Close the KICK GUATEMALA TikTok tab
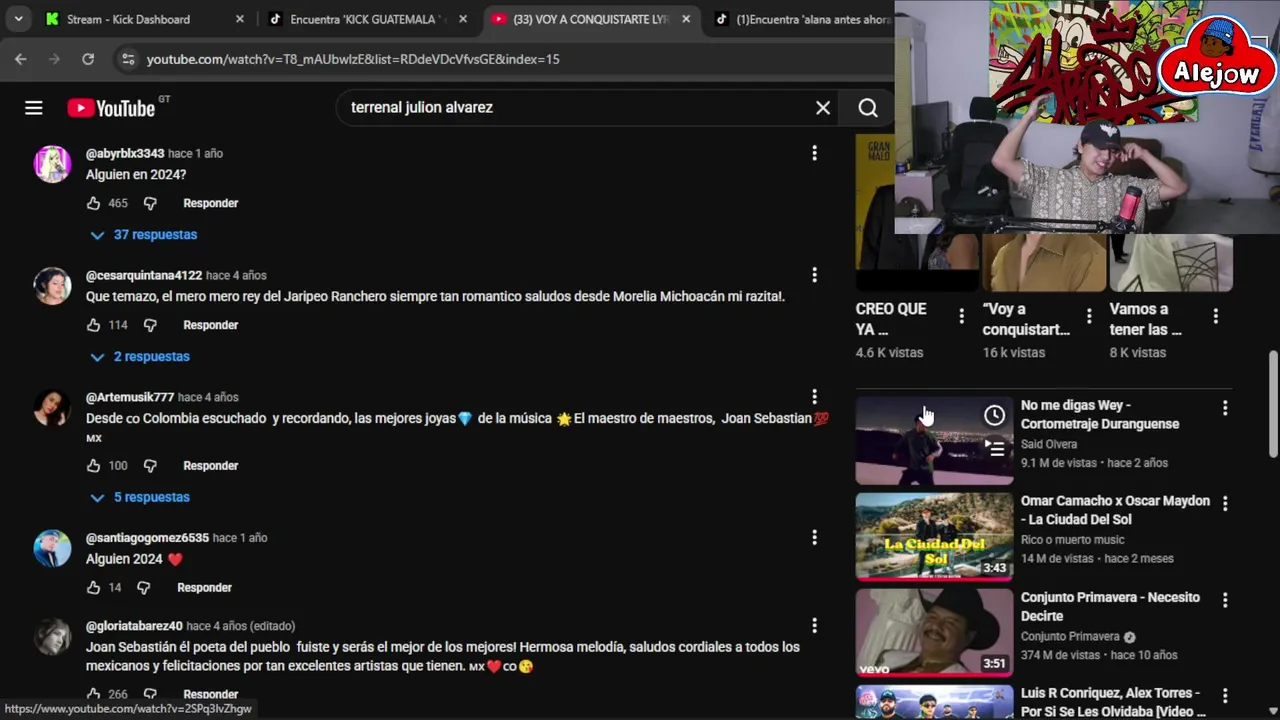This screenshot has width=1280, height=720. coord(463,19)
